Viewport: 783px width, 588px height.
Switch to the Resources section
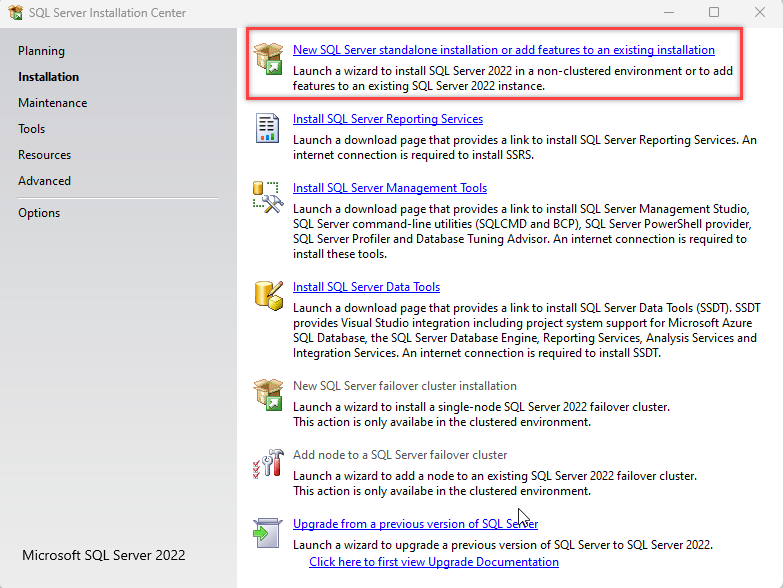click(44, 155)
